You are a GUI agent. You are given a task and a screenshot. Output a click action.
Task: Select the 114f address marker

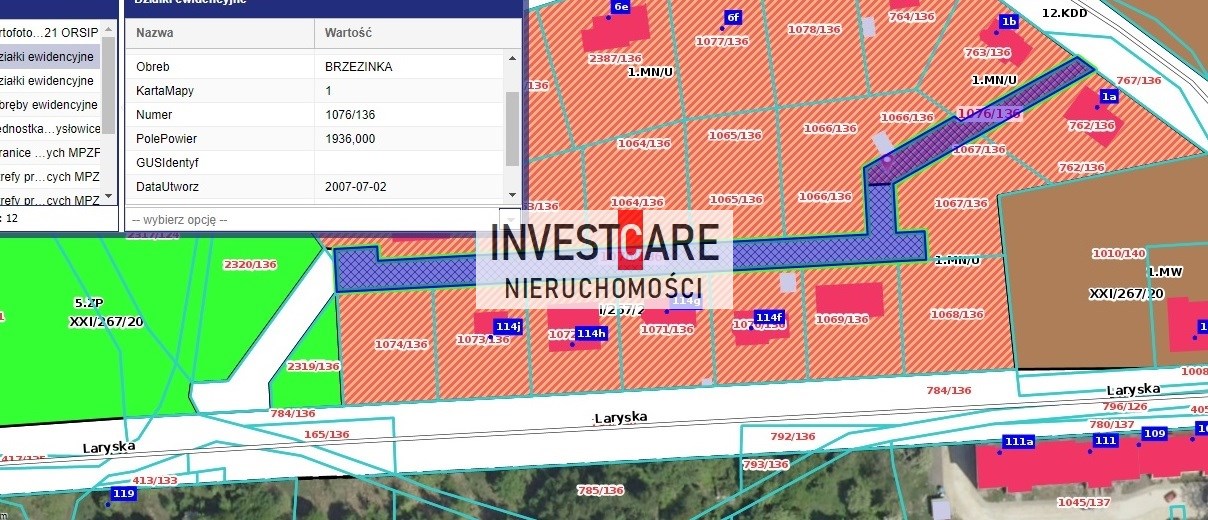pyautogui.click(x=769, y=317)
